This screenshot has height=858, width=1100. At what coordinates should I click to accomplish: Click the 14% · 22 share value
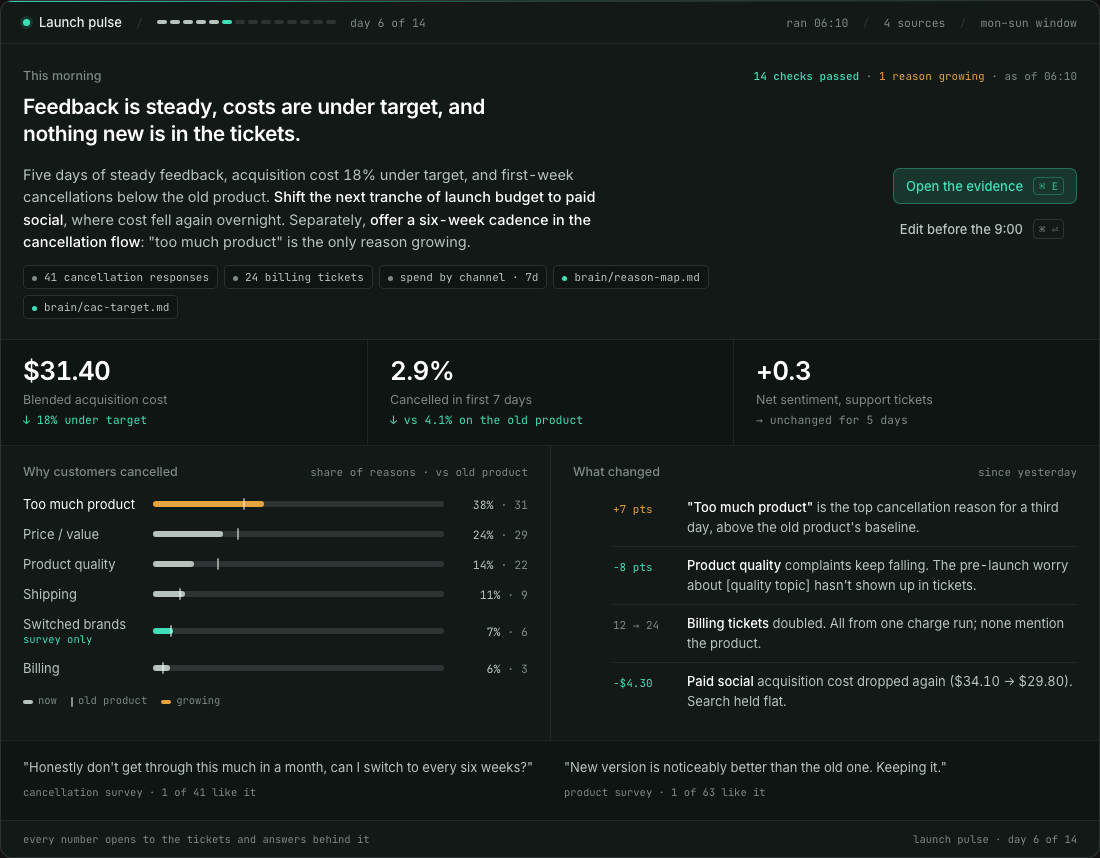pyautogui.click(x=500, y=565)
